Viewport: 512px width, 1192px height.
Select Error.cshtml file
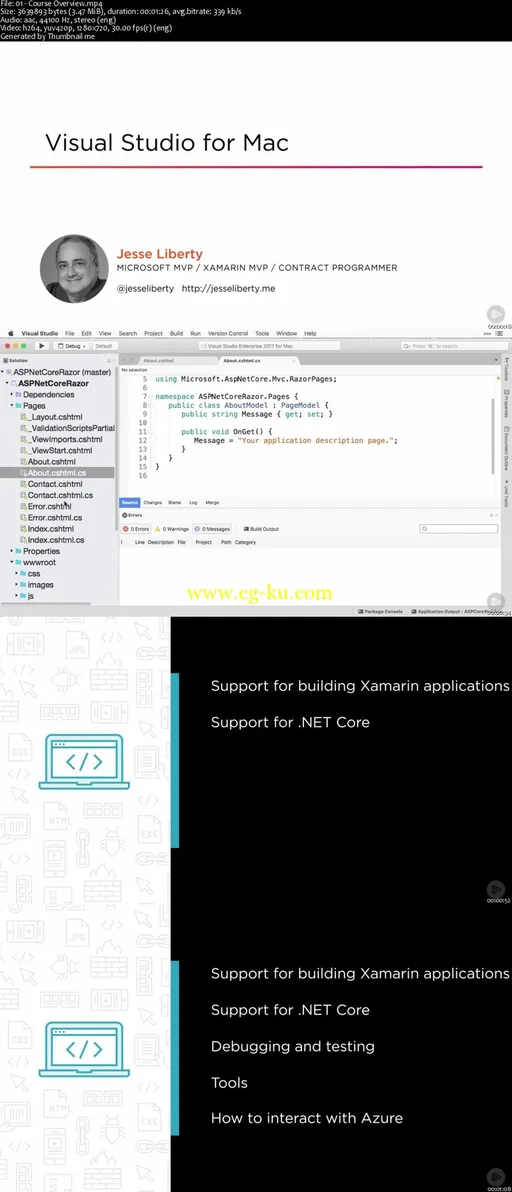pyautogui.click(x=49, y=506)
